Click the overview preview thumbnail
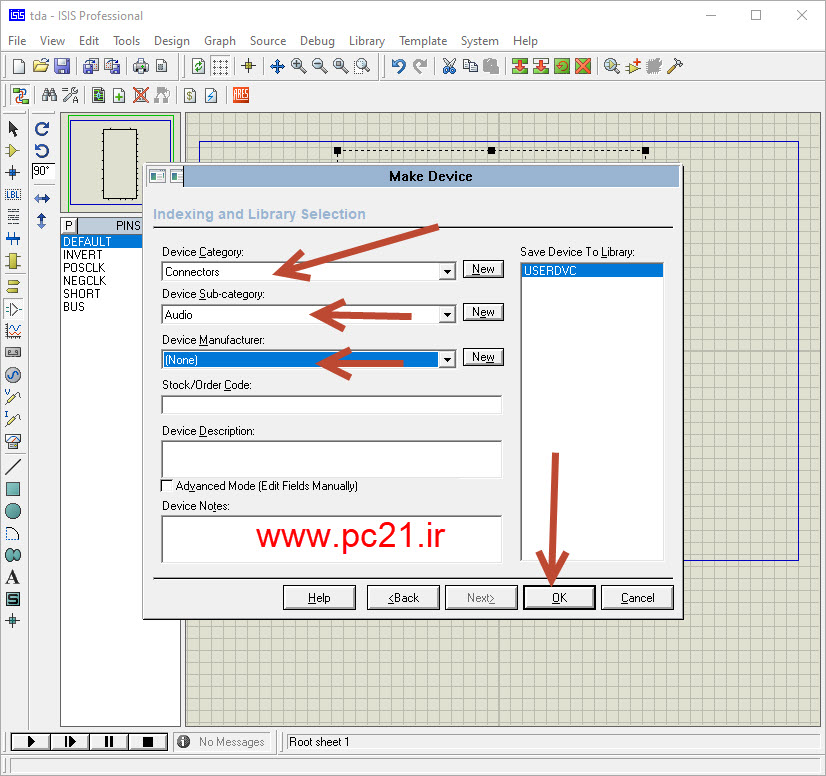This screenshot has width=826, height=776. coord(121,162)
